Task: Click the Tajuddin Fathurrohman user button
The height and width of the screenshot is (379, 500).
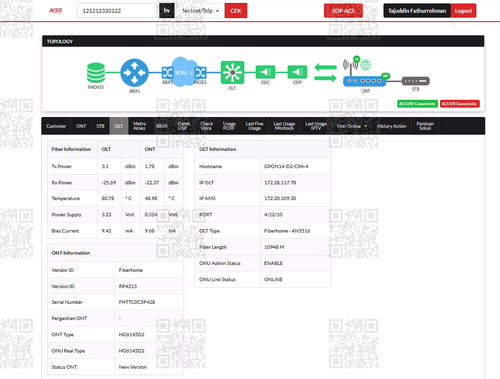Action: coord(417,11)
